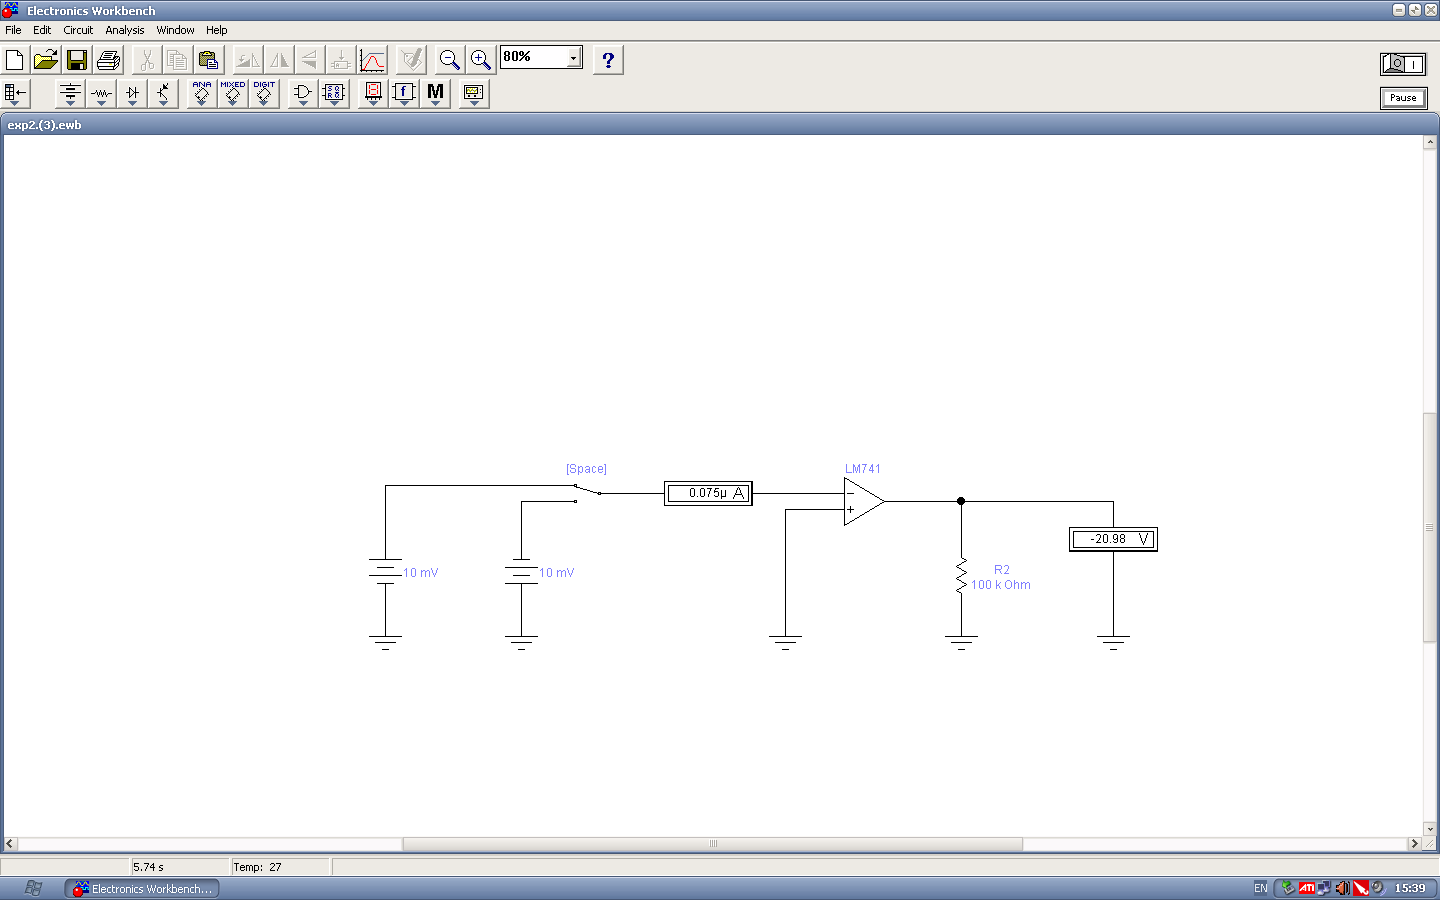Flip component vertically

click(x=310, y=60)
